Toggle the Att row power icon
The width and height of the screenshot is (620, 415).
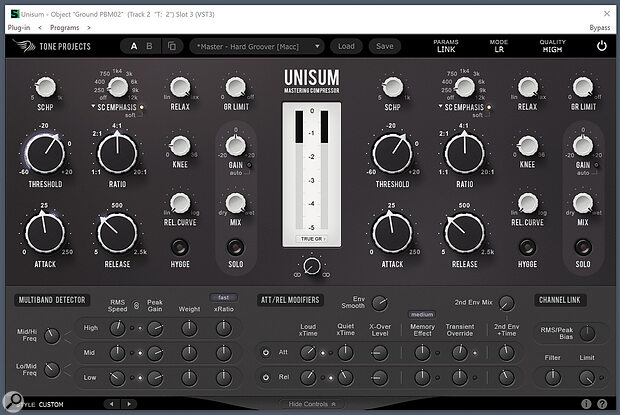pyautogui.click(x=266, y=352)
